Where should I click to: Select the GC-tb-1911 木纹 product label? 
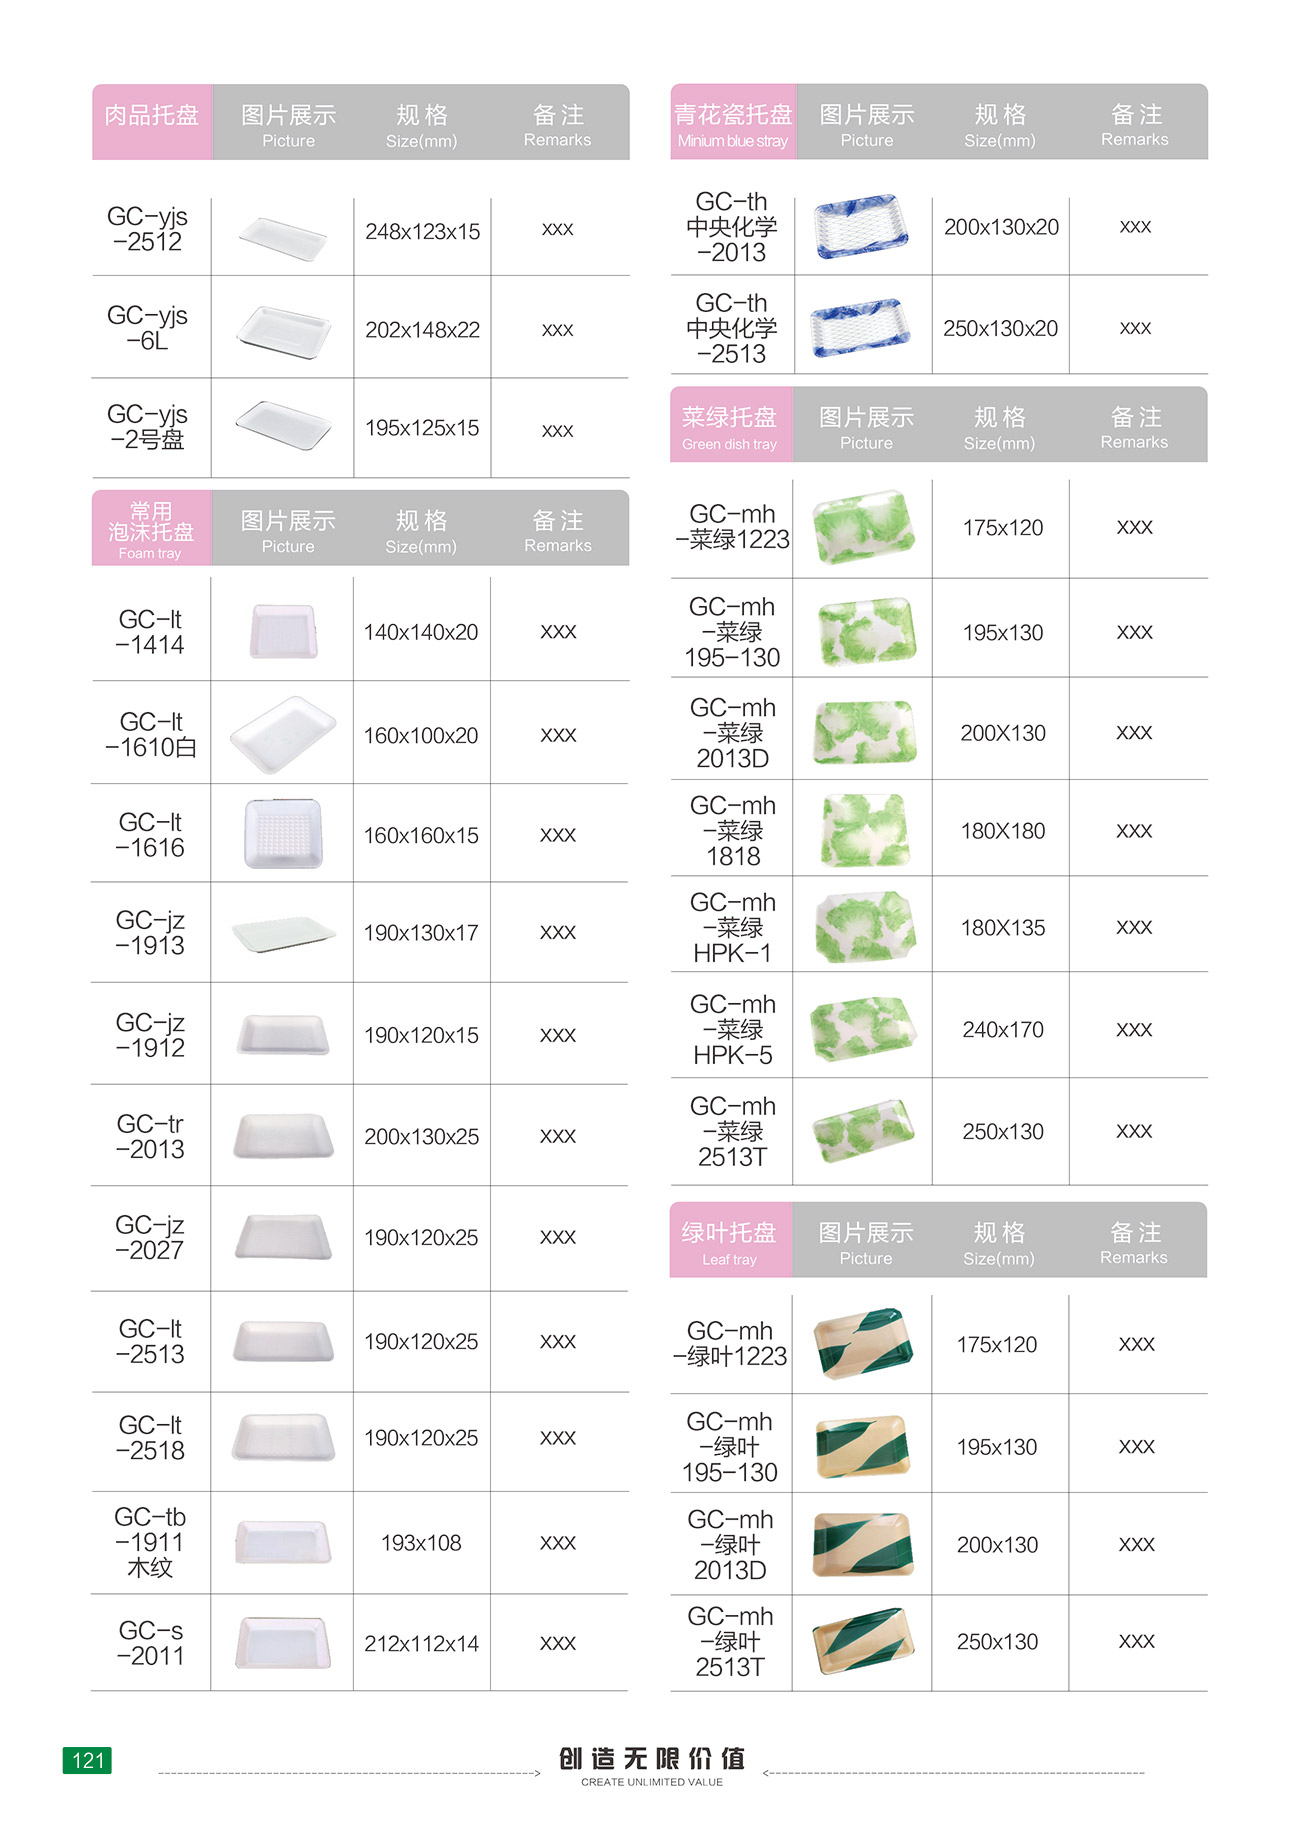150,1542
